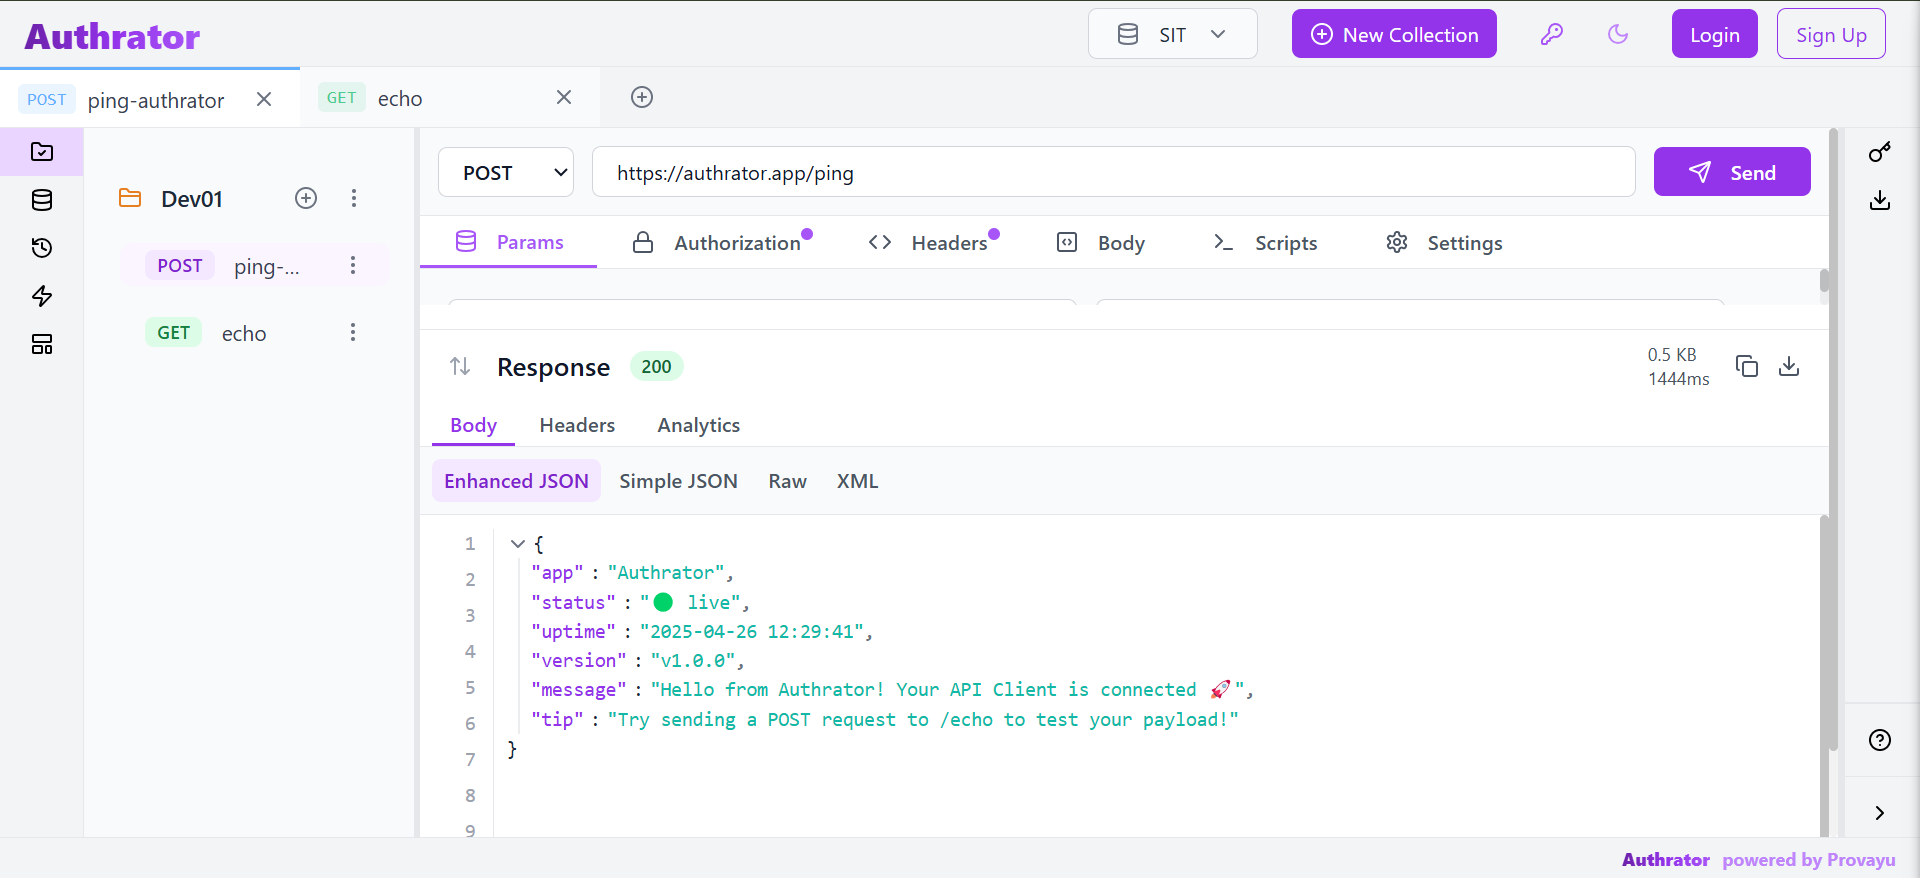This screenshot has width=1920, height=878.
Task: Open the key/credentials icon in top bar
Action: coord(1551,34)
